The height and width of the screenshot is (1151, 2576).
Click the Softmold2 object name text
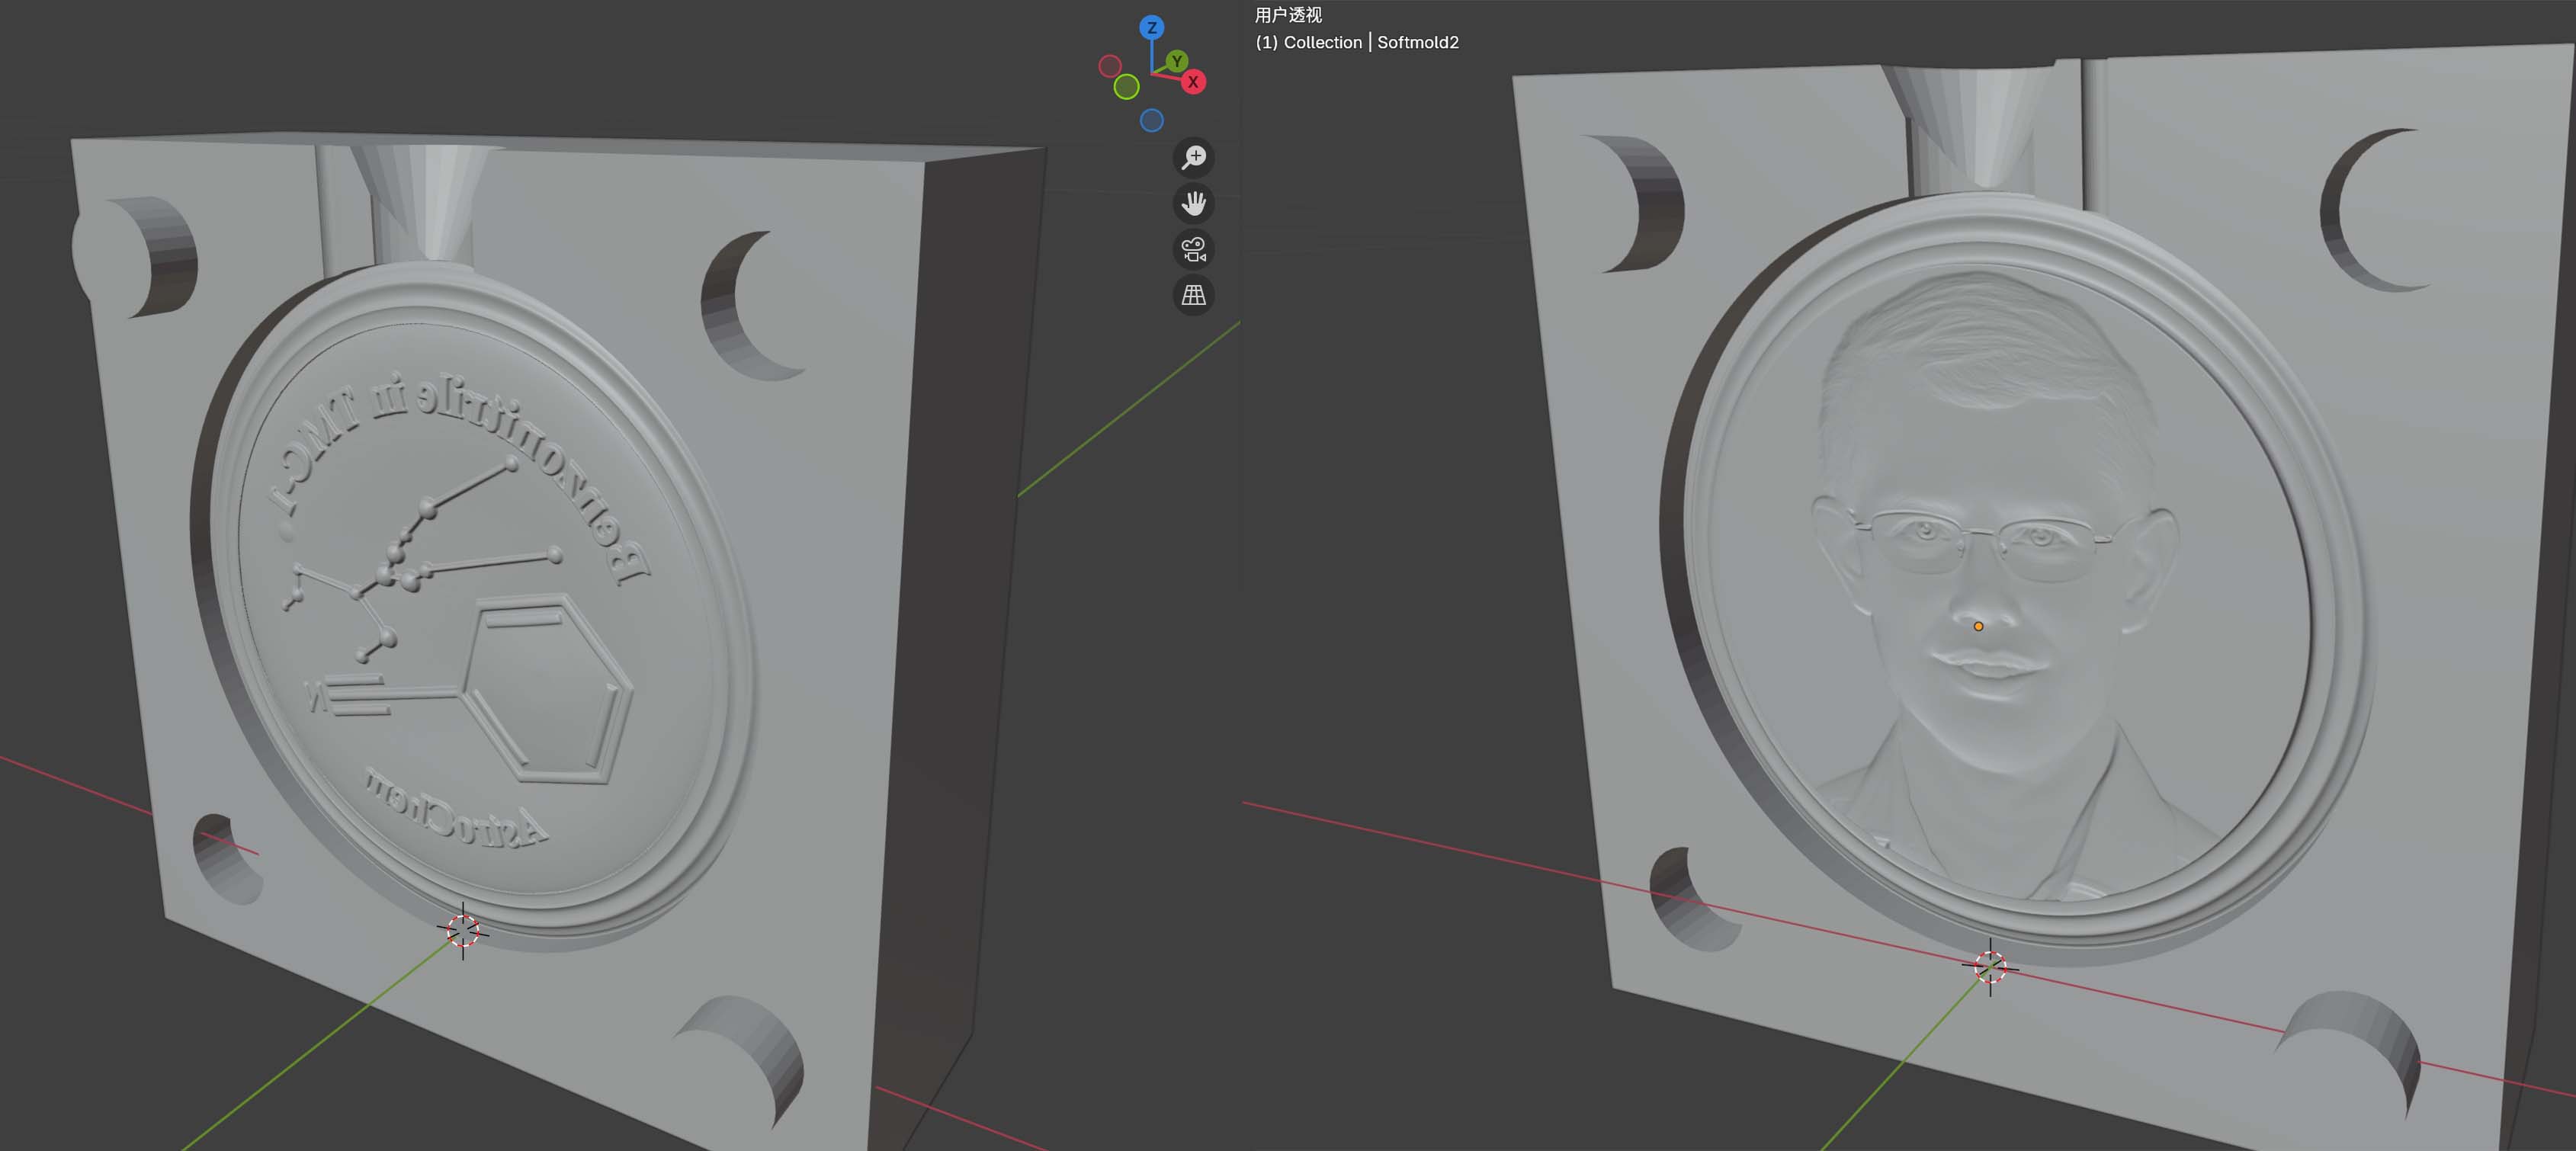1417,42
